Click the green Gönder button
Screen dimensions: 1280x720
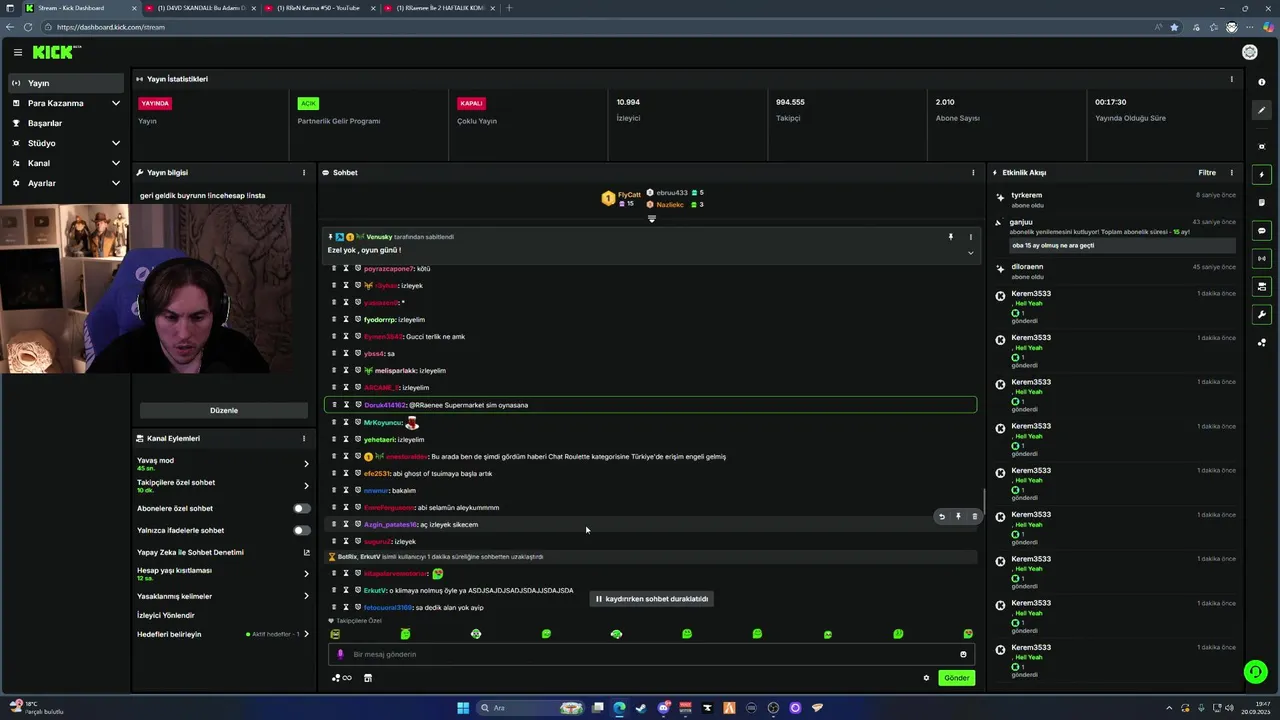[x=956, y=678]
